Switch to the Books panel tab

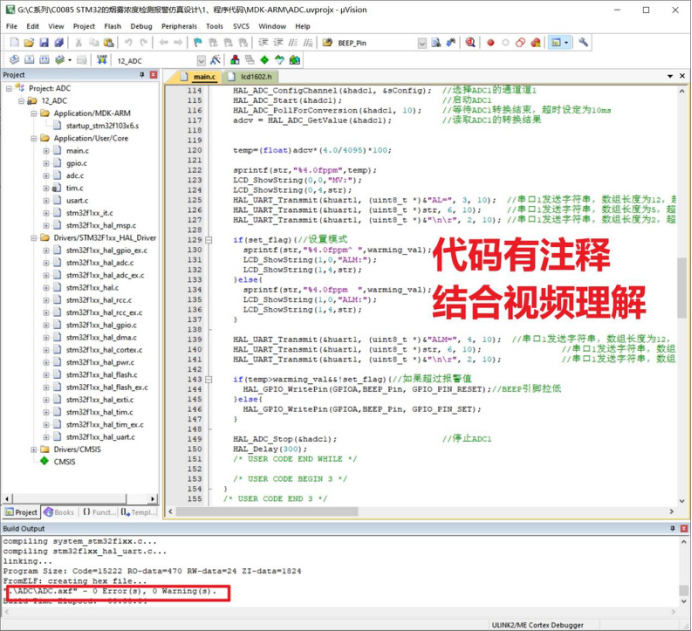(x=59, y=512)
